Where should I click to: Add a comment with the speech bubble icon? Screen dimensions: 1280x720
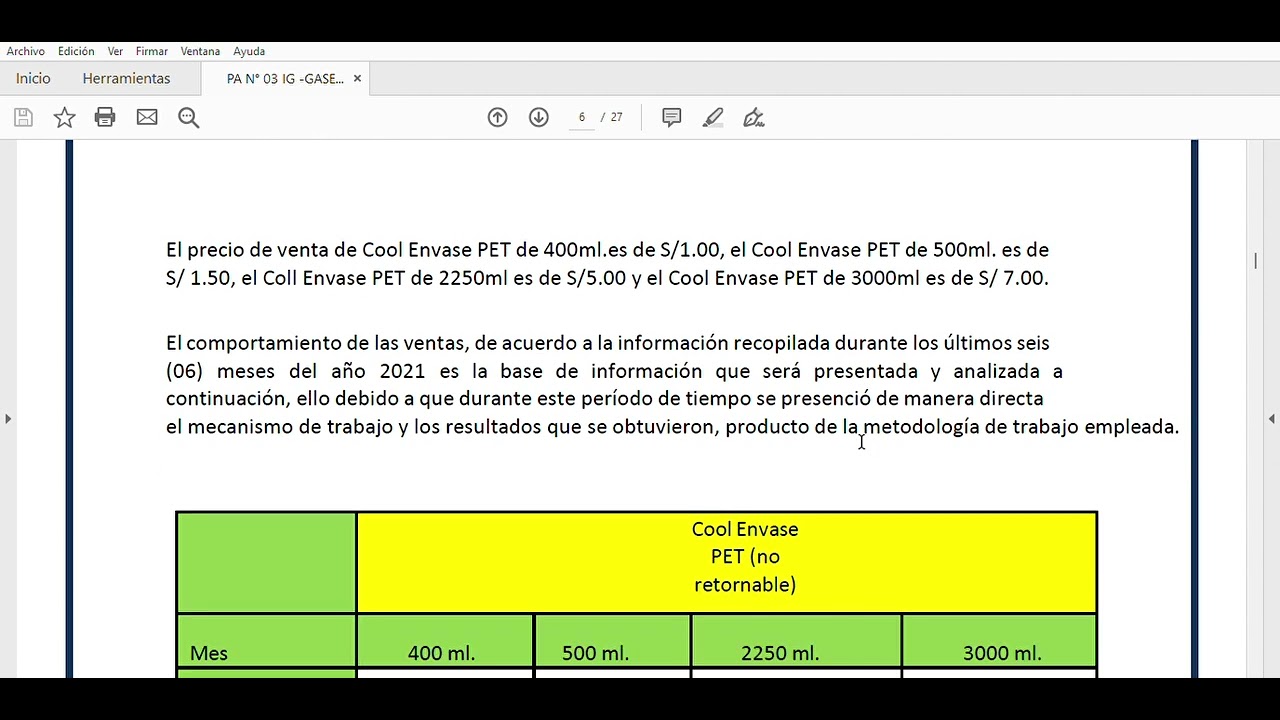(x=672, y=118)
